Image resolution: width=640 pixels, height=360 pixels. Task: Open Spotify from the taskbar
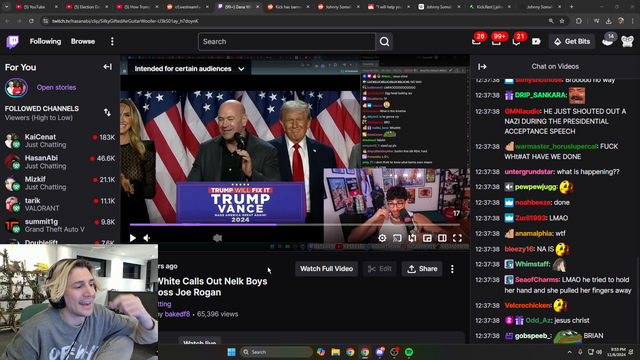point(409,352)
